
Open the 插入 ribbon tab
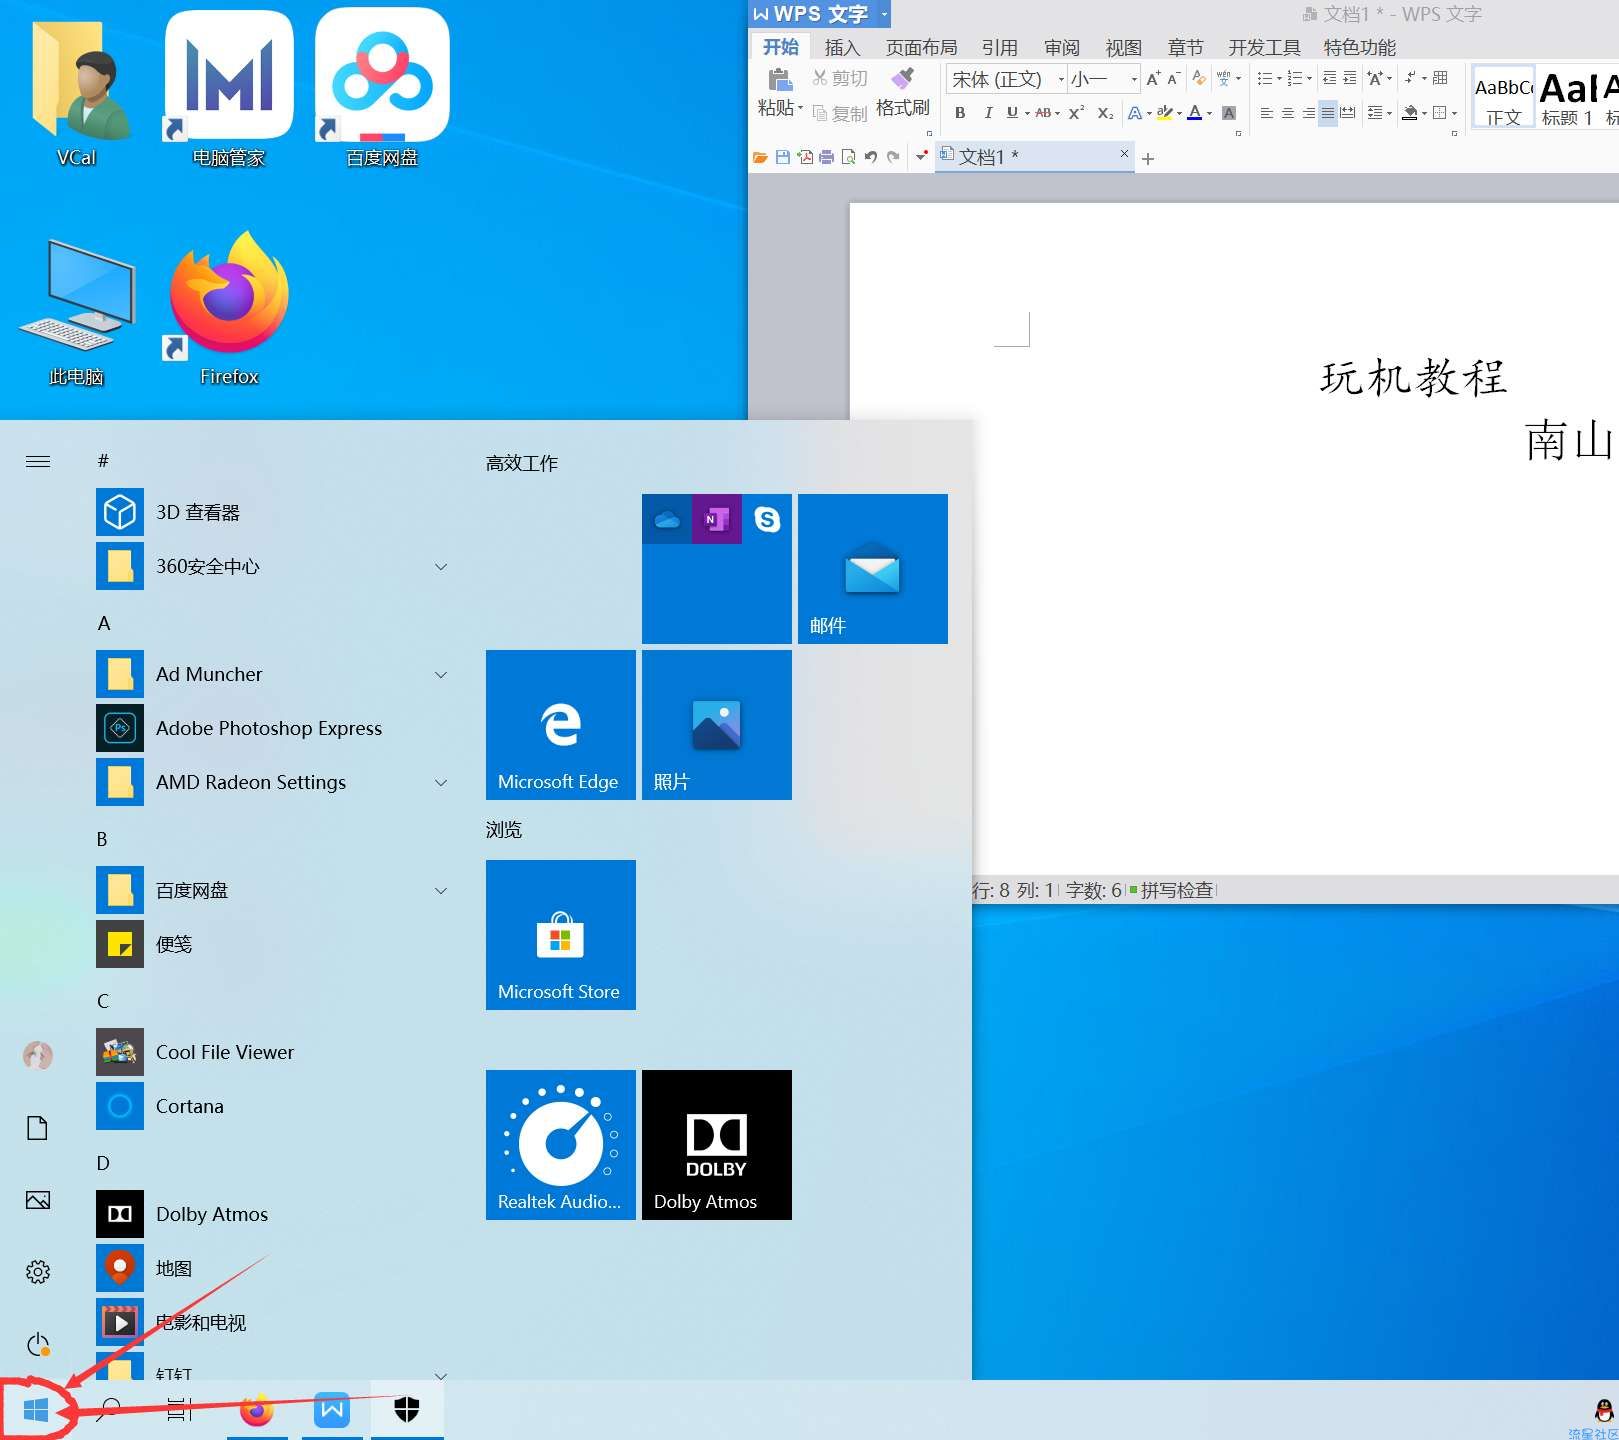coord(842,47)
